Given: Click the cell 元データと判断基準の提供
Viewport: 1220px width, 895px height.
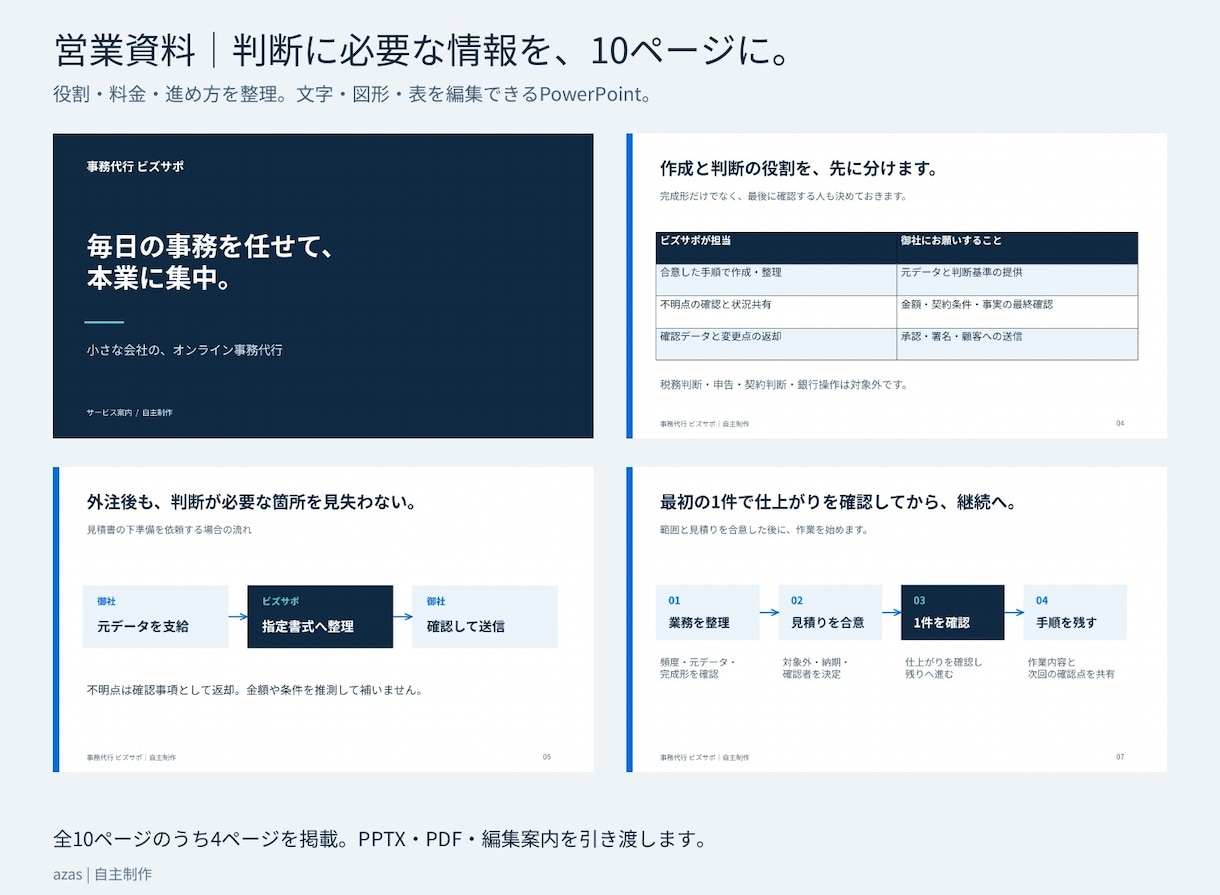Looking at the screenshot, I should click(1017, 279).
